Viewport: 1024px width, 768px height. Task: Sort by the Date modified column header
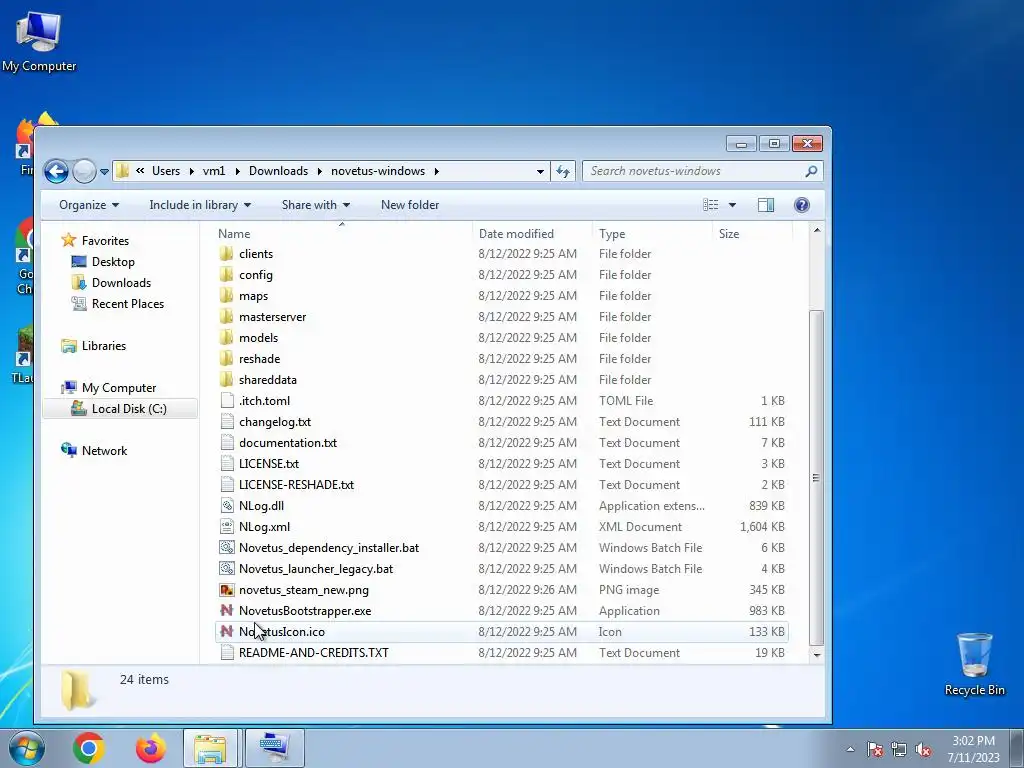(532, 234)
